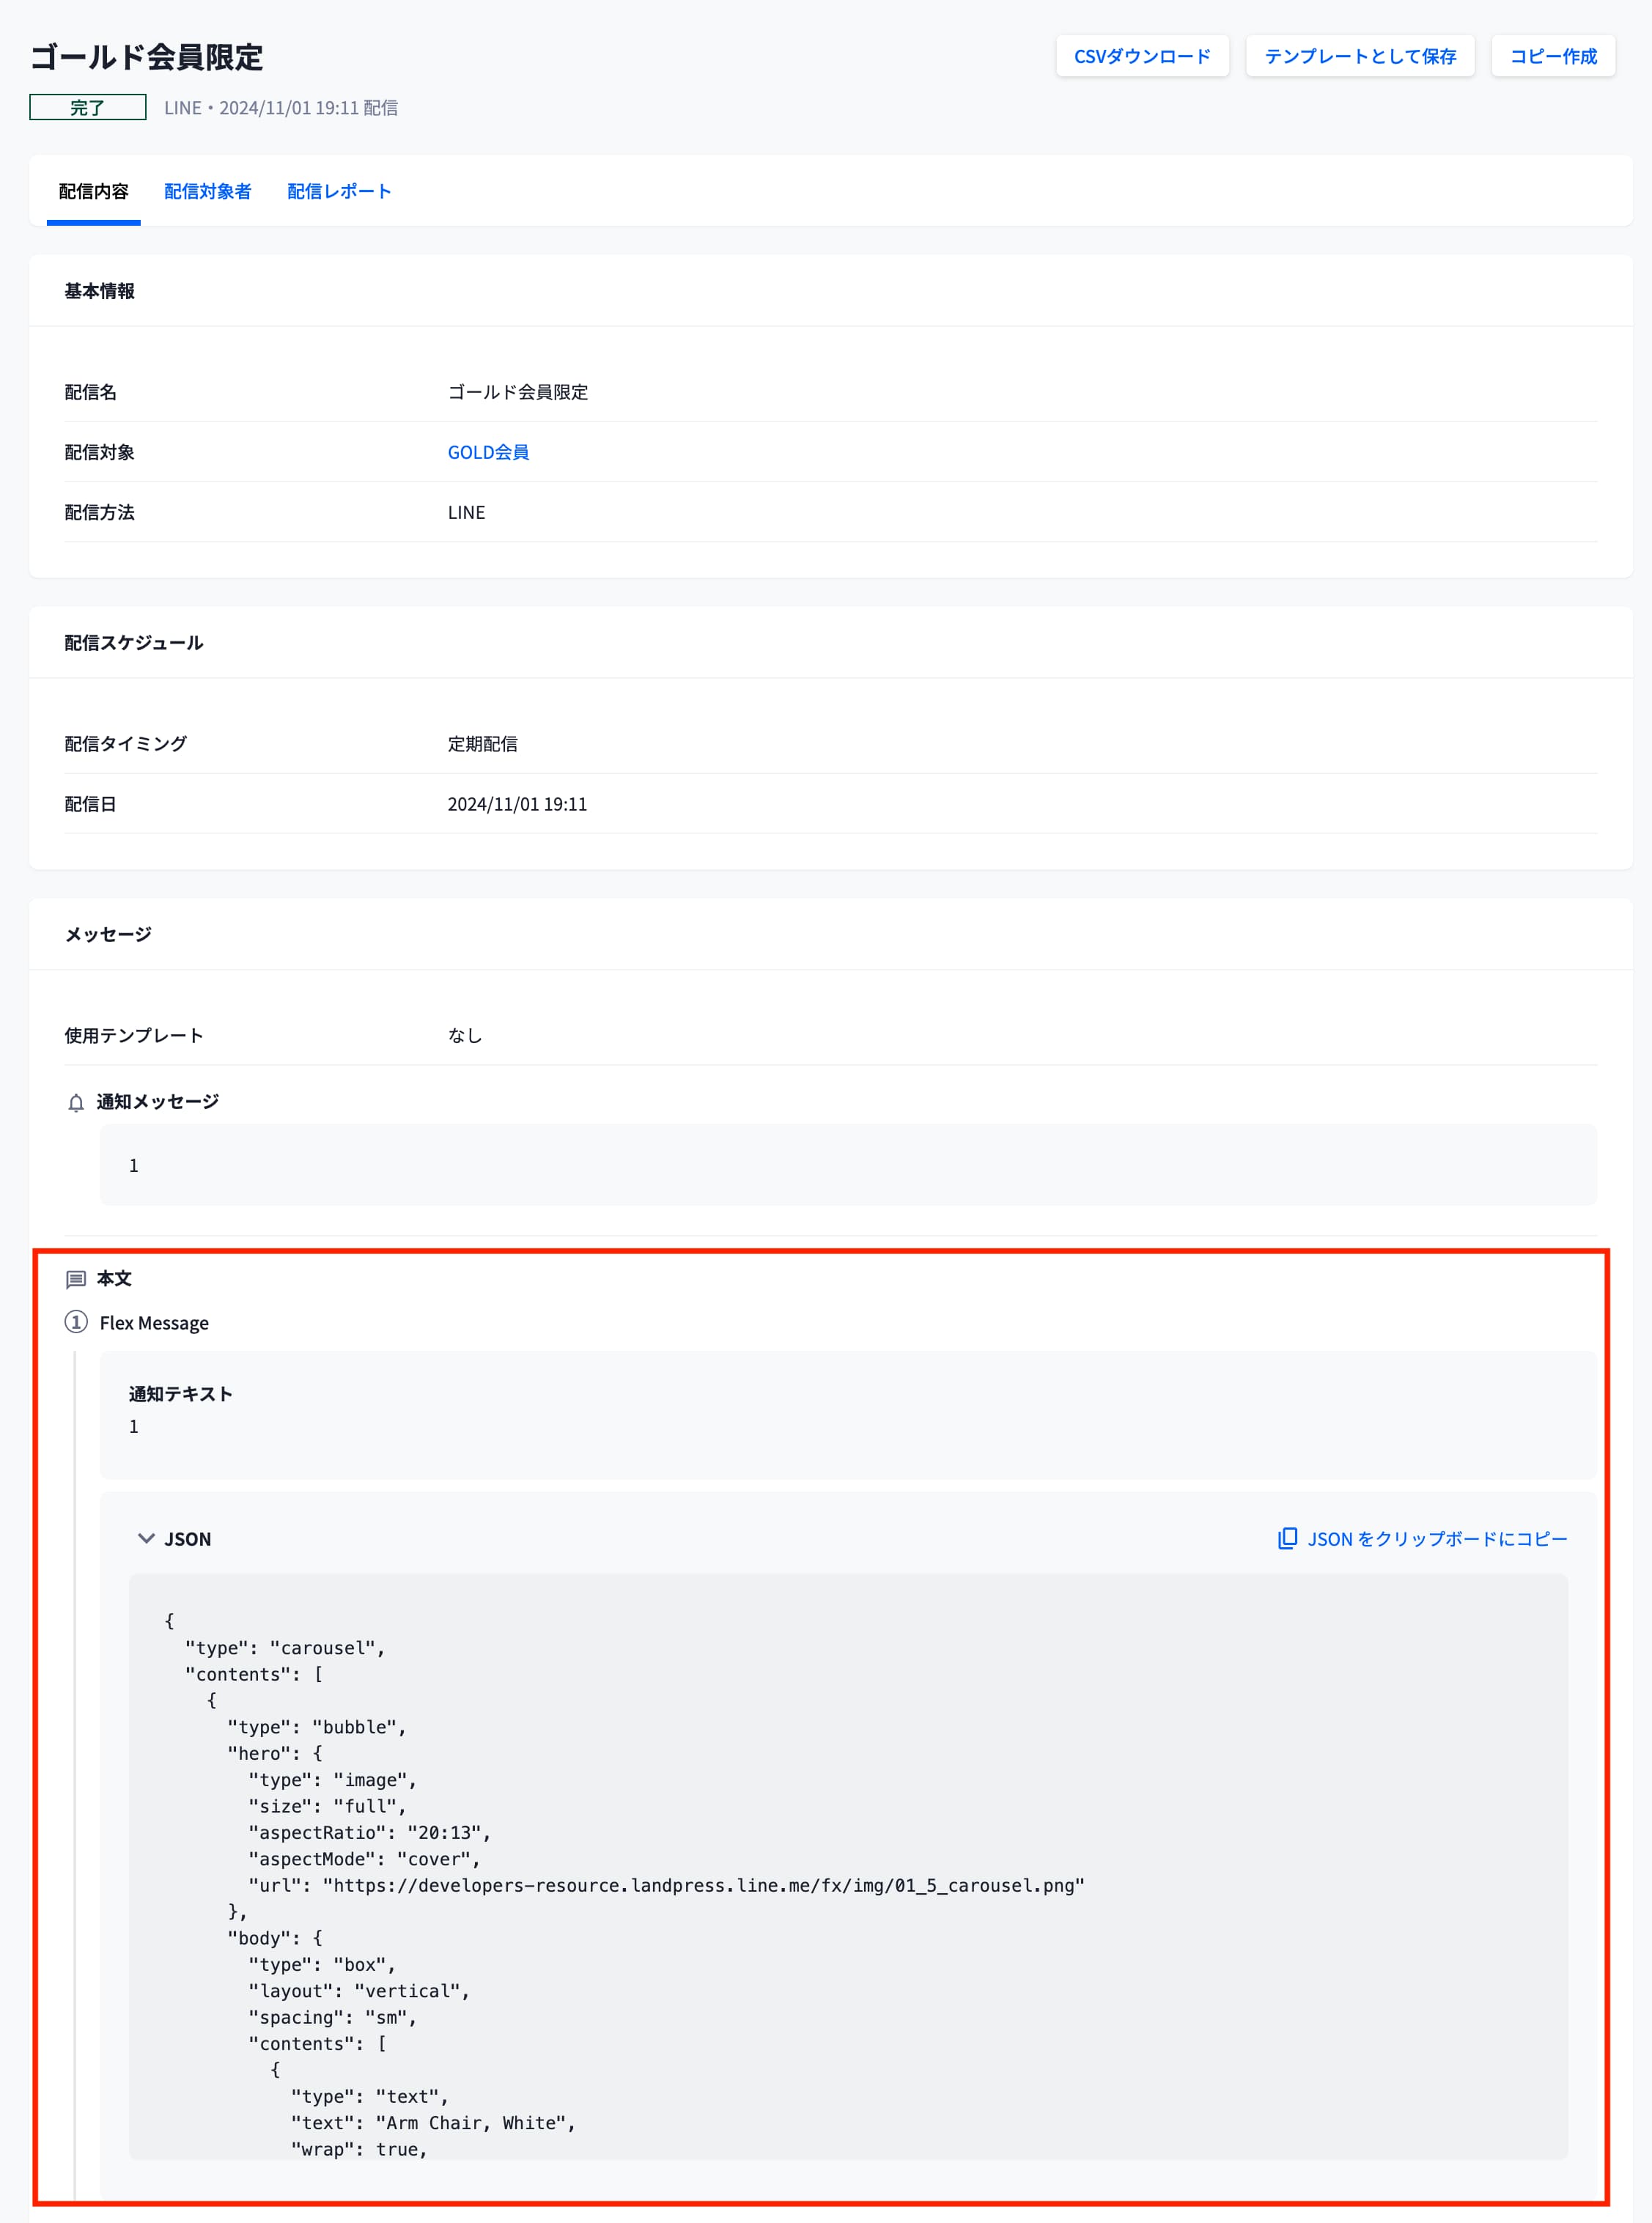Open the GOLD会員 target link
Viewport: 1652px width, 2223px height.
point(488,452)
